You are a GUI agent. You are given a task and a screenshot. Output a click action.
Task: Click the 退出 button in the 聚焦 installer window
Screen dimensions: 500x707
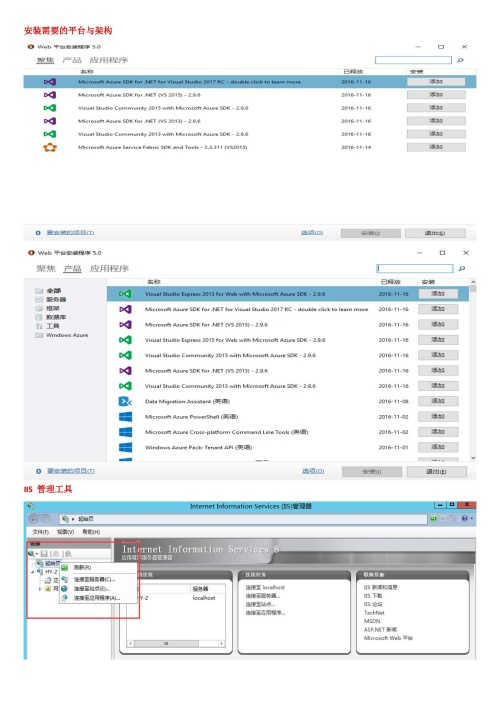pos(435,233)
